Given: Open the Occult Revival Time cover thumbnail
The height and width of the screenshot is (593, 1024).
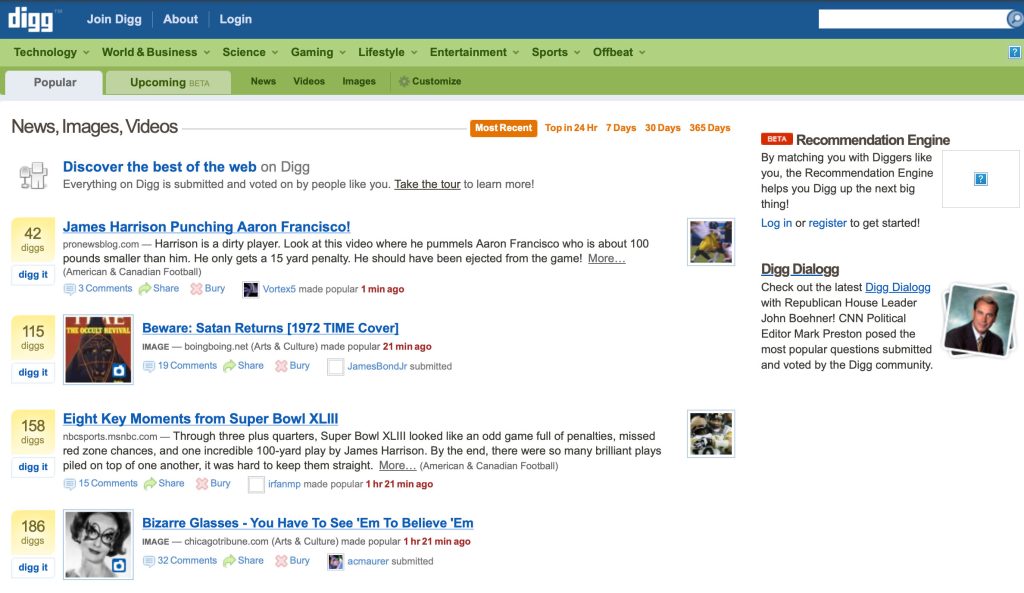Looking at the screenshot, I should (x=98, y=349).
